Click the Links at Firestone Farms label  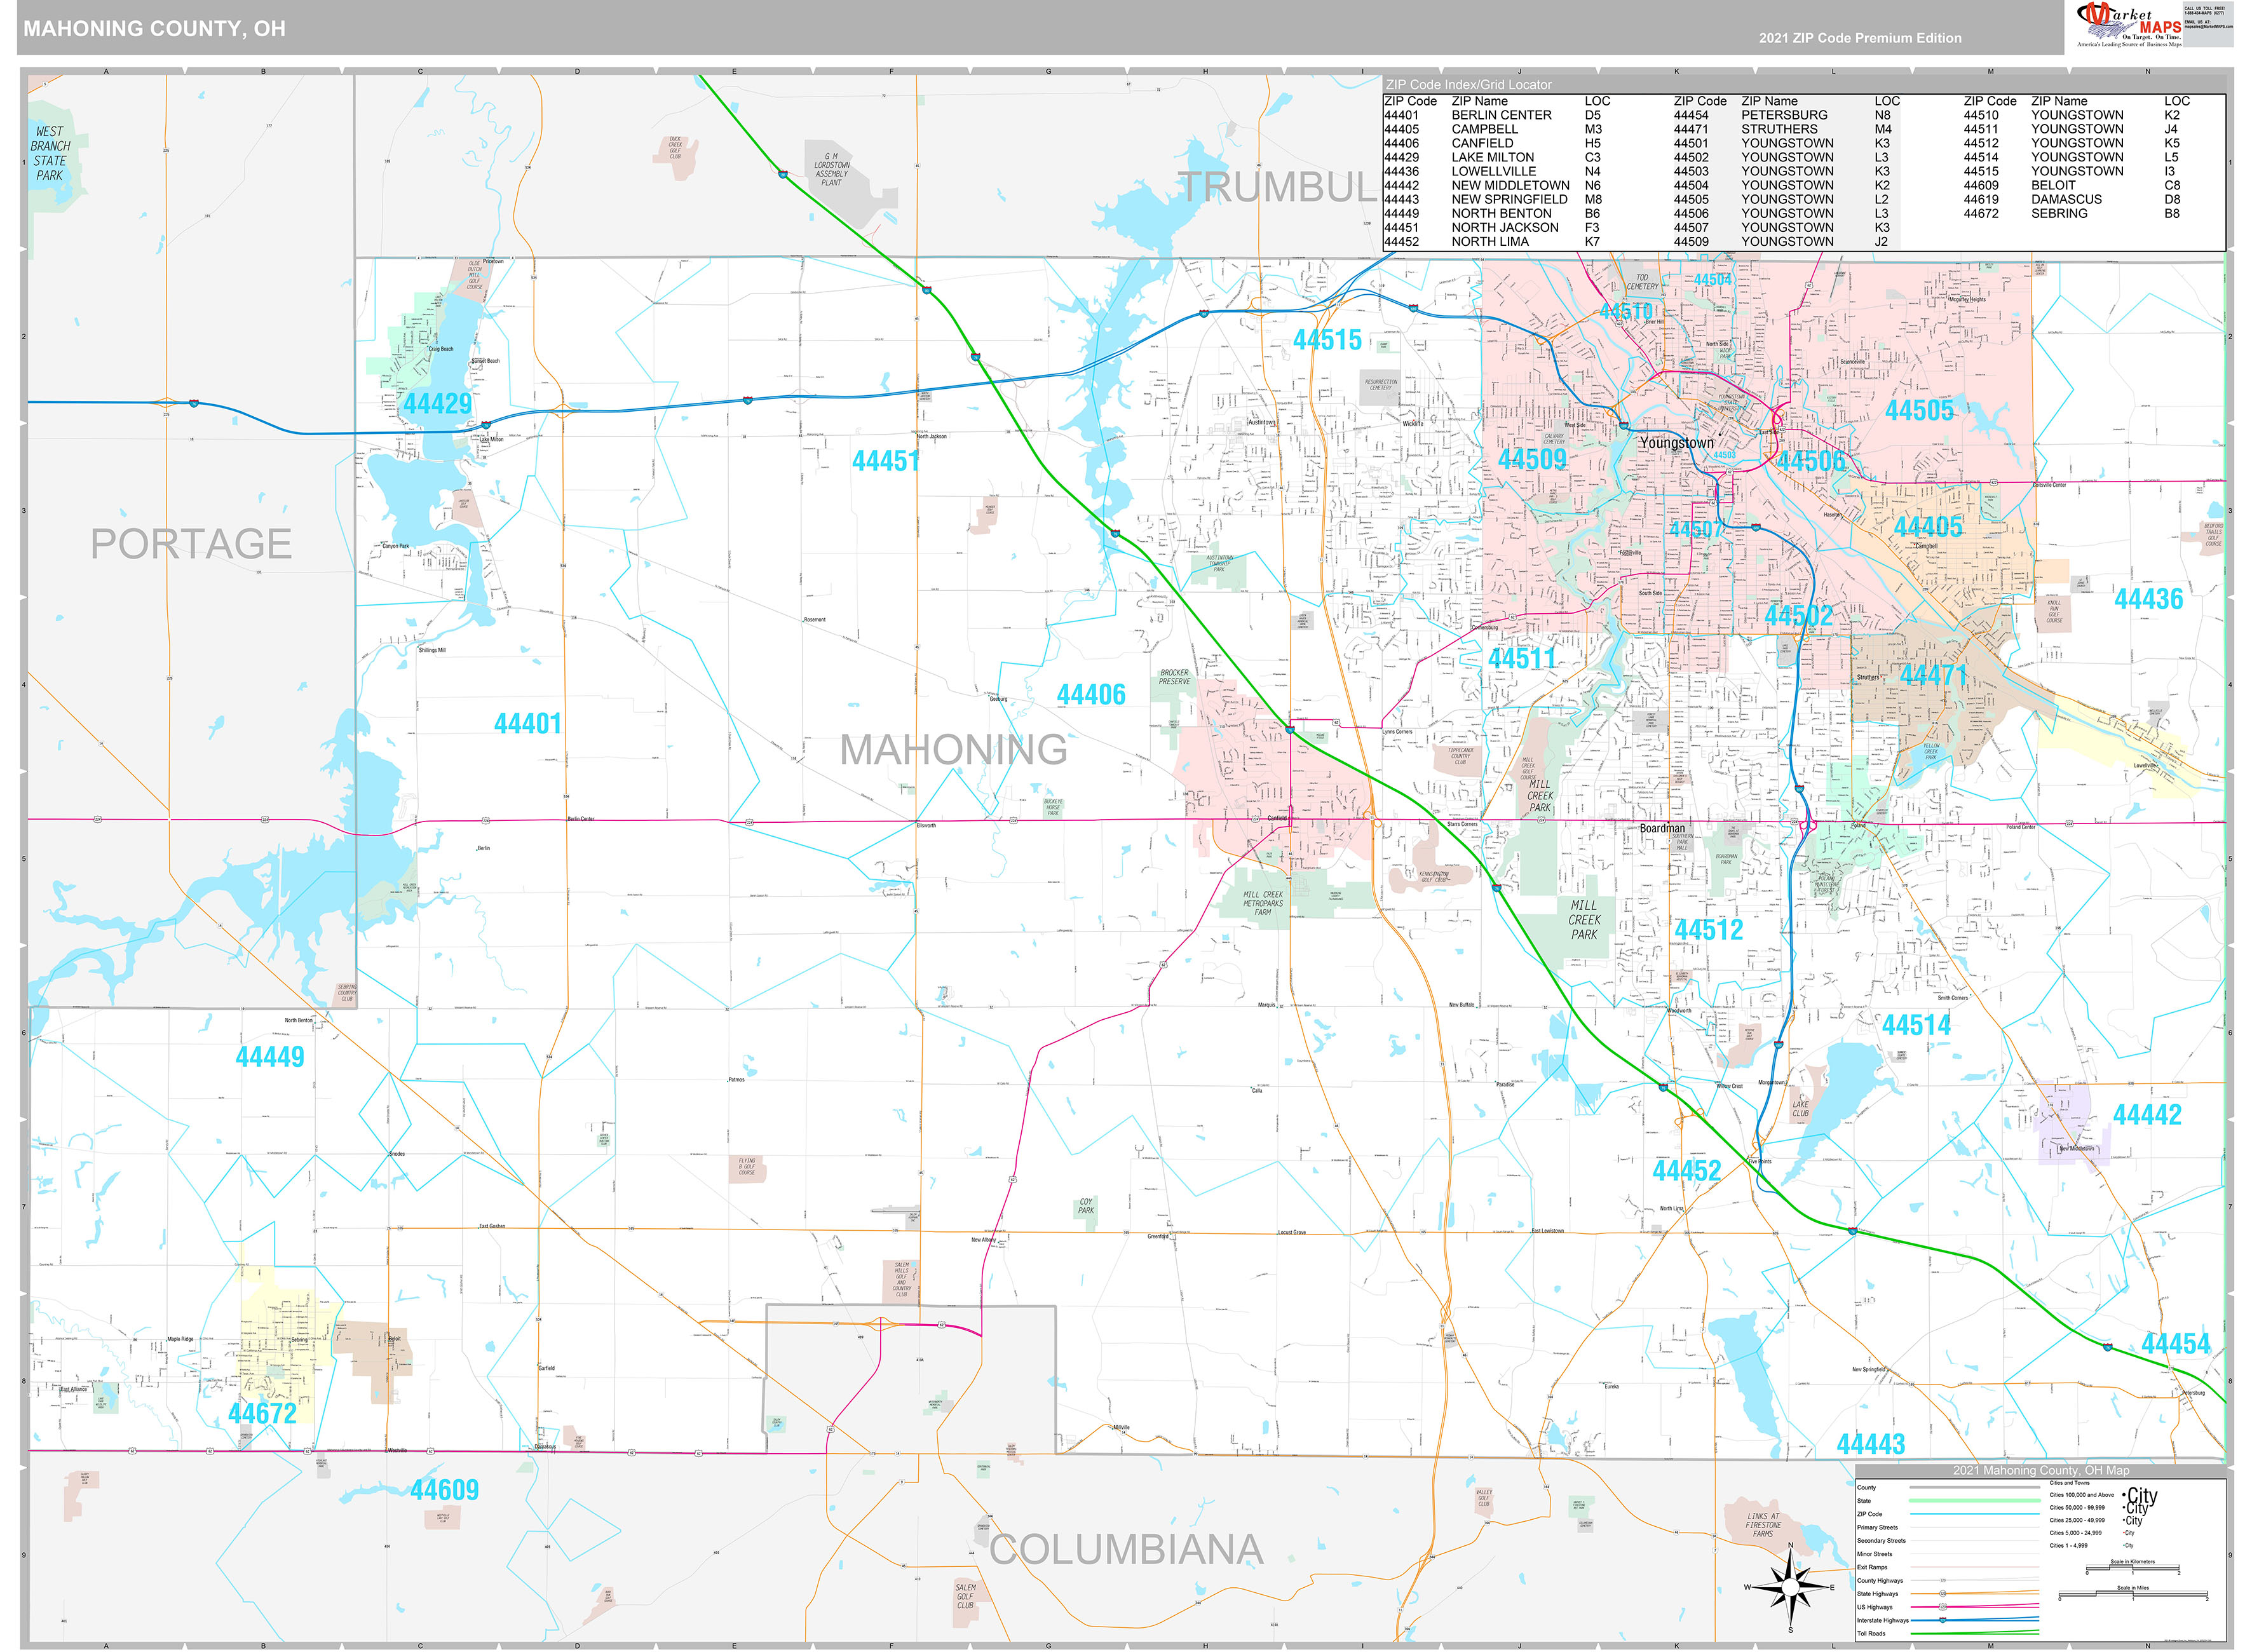[x=1763, y=1525]
